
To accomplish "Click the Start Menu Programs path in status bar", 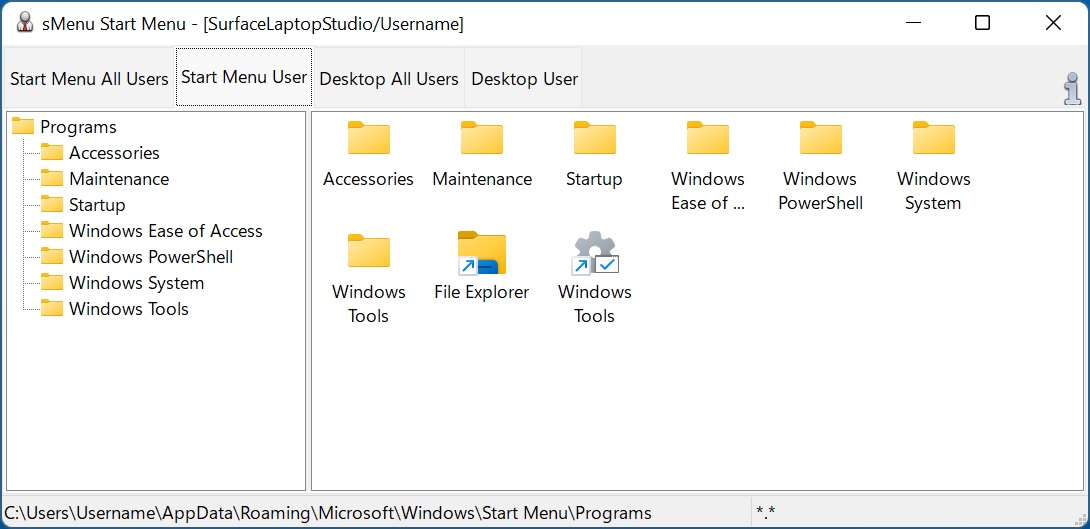I will (328, 513).
